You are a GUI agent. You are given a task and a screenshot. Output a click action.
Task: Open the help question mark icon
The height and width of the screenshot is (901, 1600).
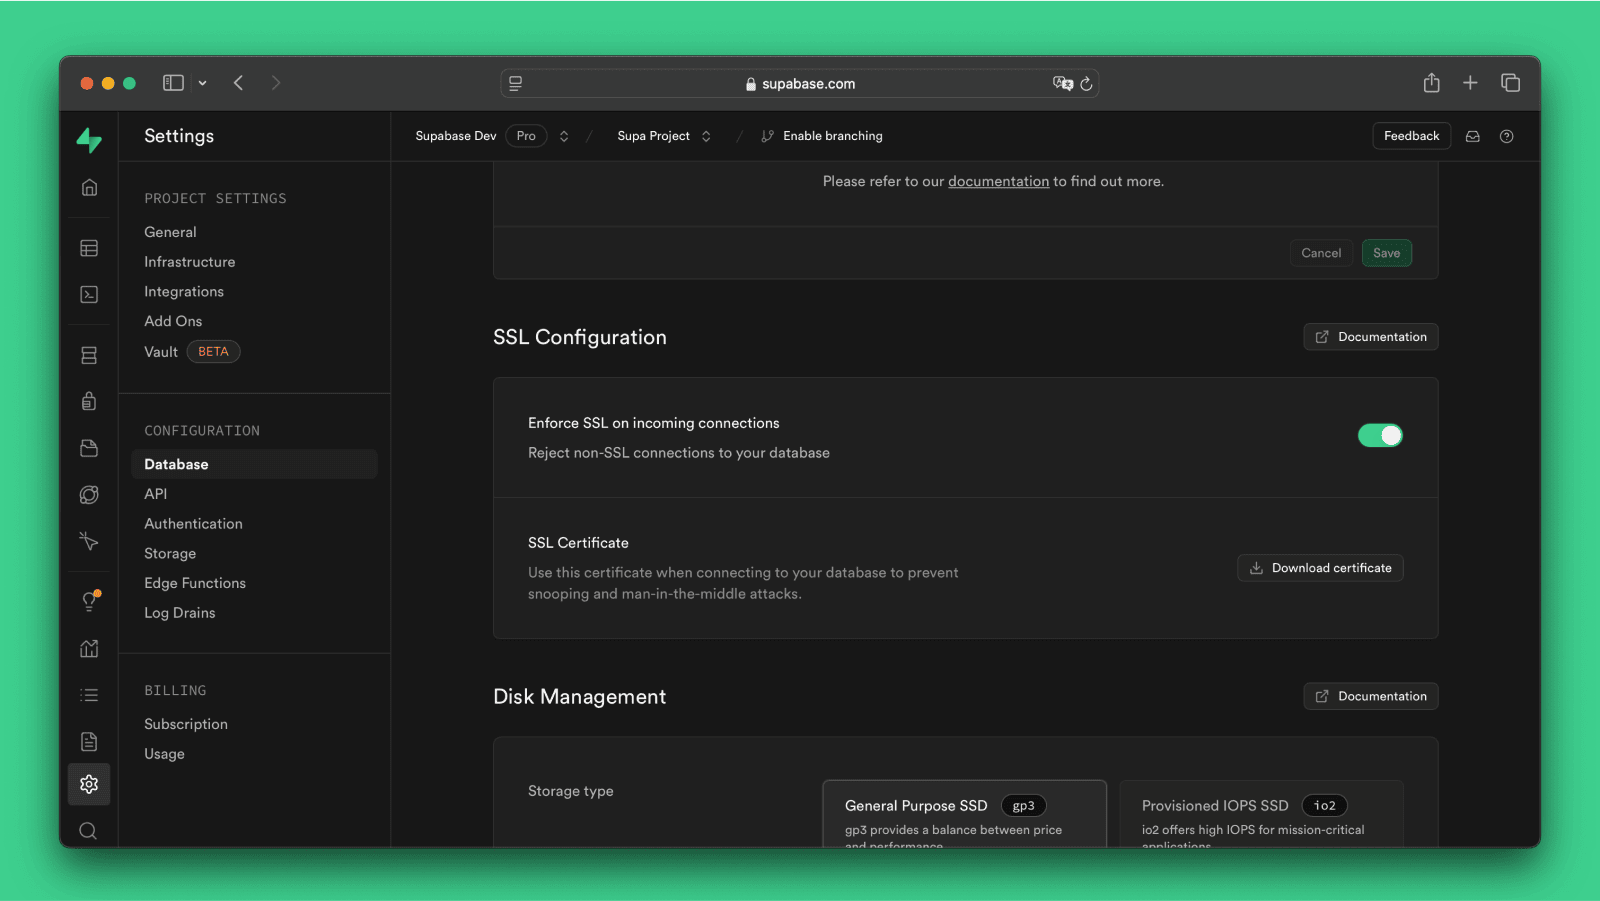click(x=1506, y=136)
